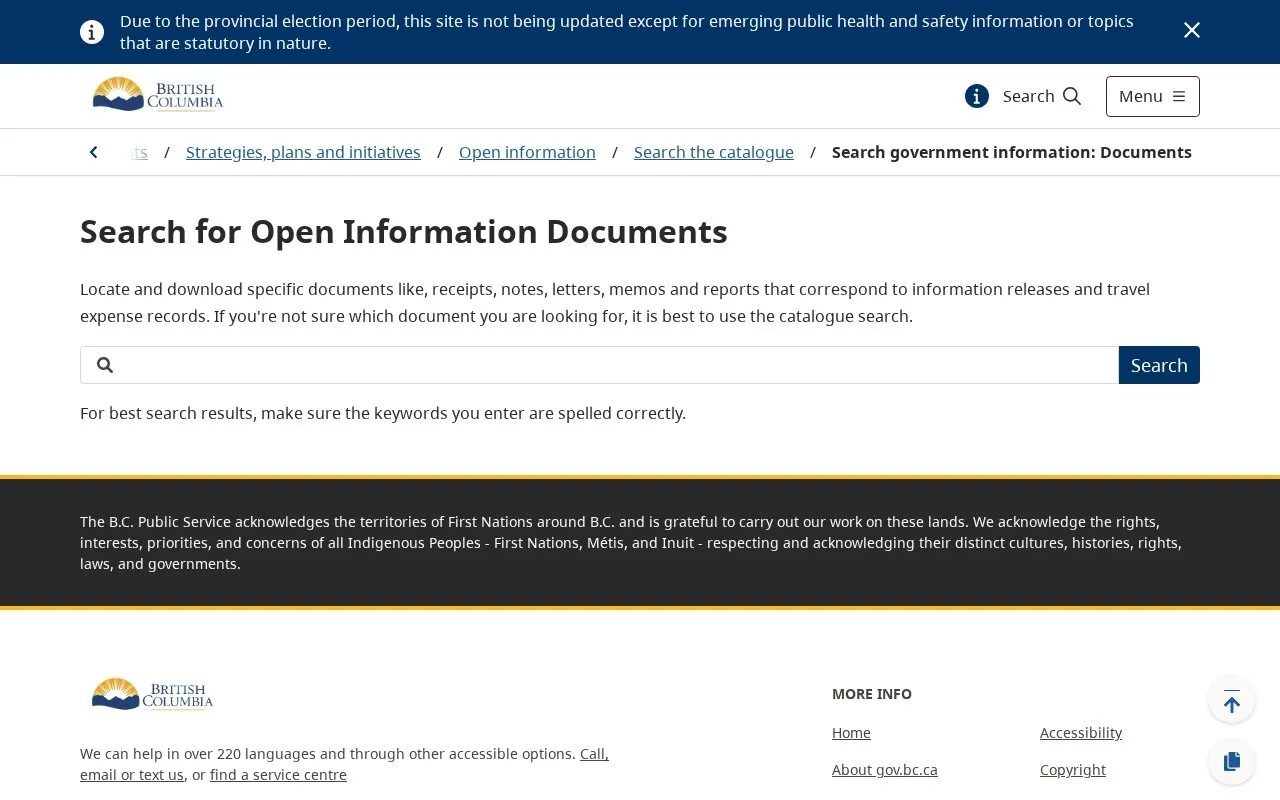The height and width of the screenshot is (800, 1280).
Task: Open the Open information breadcrumb link
Action: point(527,152)
